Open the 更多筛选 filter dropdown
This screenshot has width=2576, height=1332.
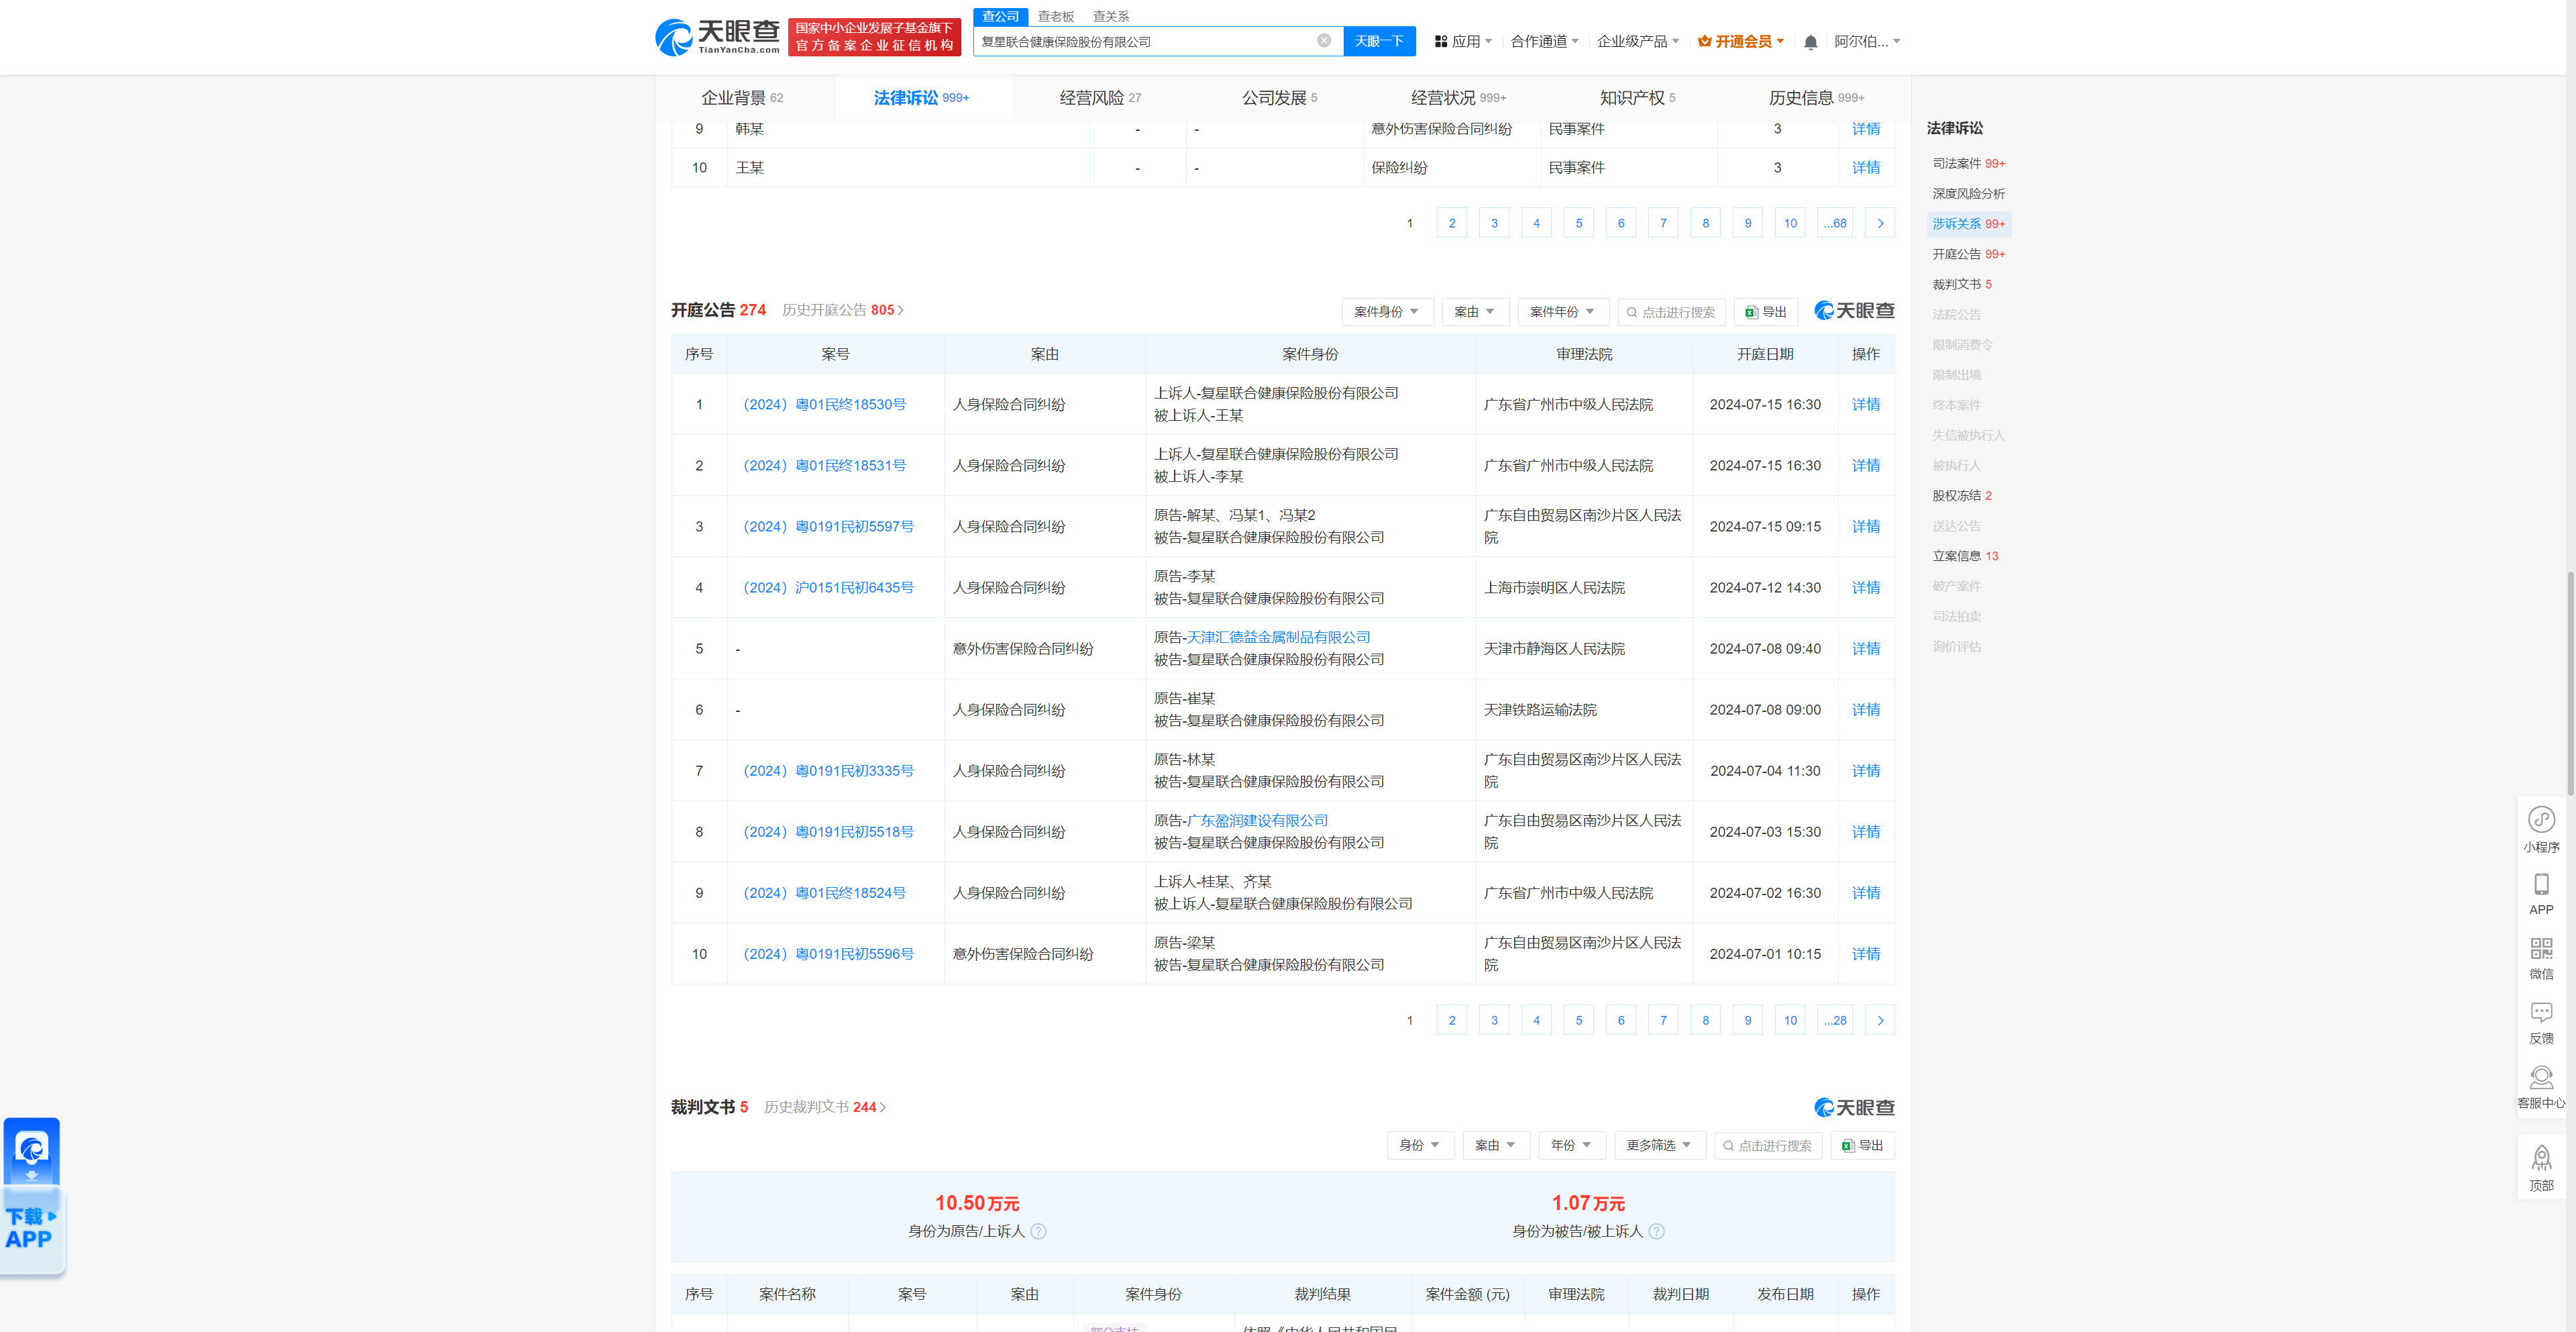pyautogui.click(x=1659, y=1145)
